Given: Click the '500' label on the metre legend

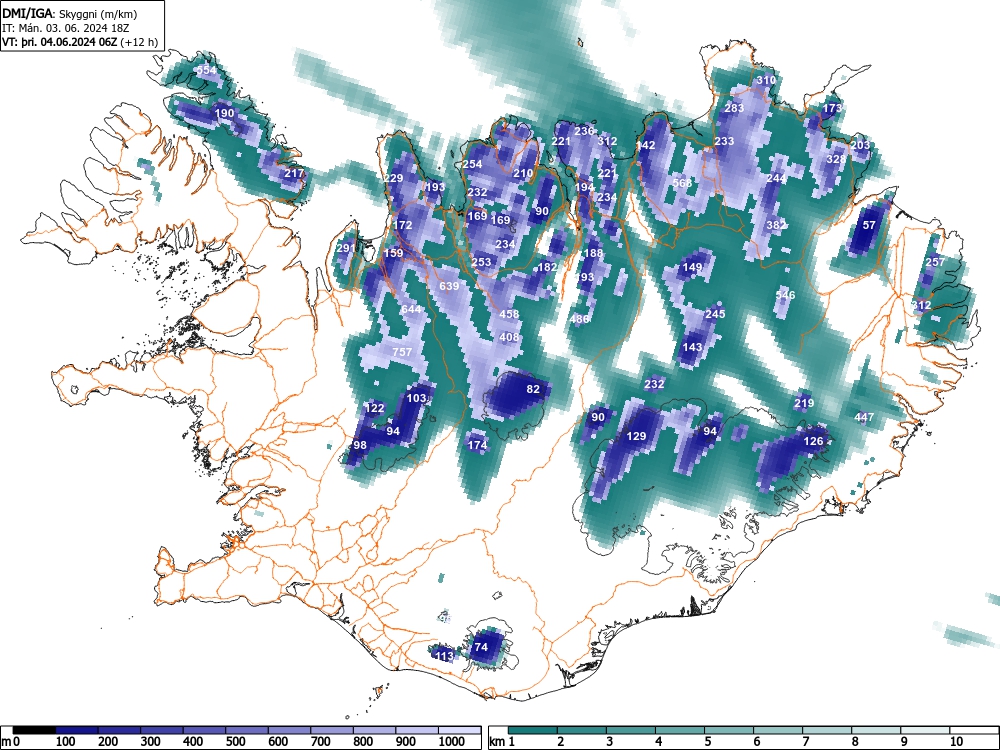Looking at the screenshot, I should coord(235,742).
